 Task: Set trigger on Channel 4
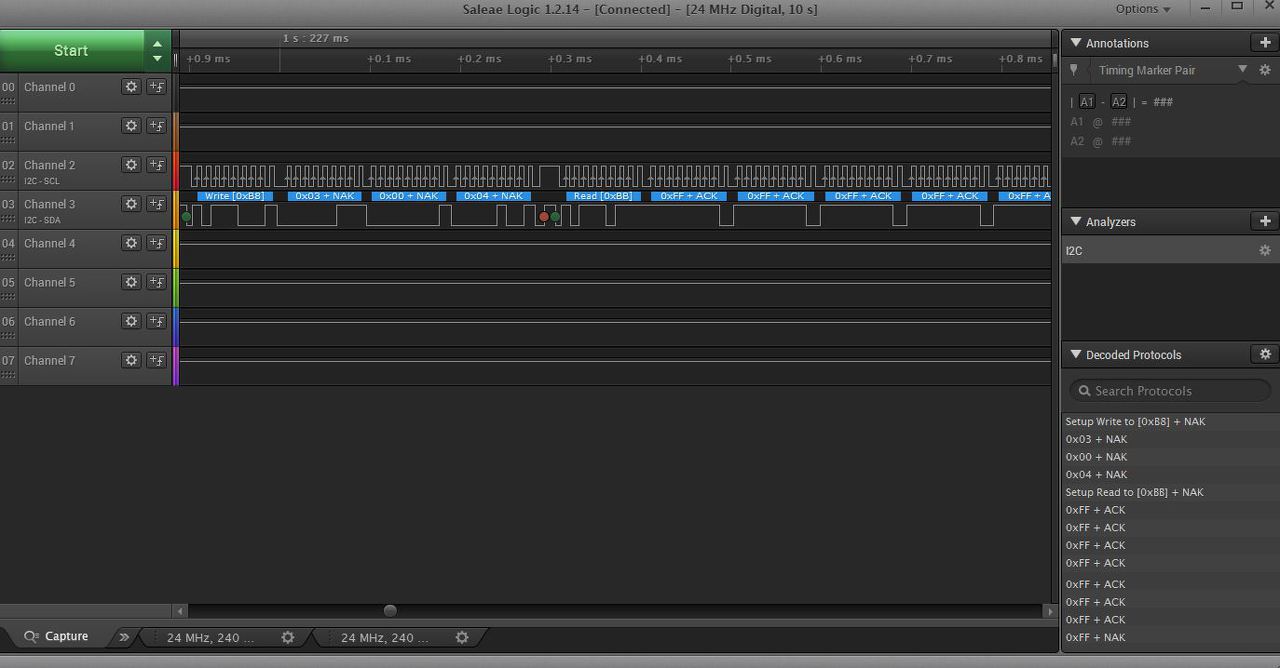click(156, 243)
